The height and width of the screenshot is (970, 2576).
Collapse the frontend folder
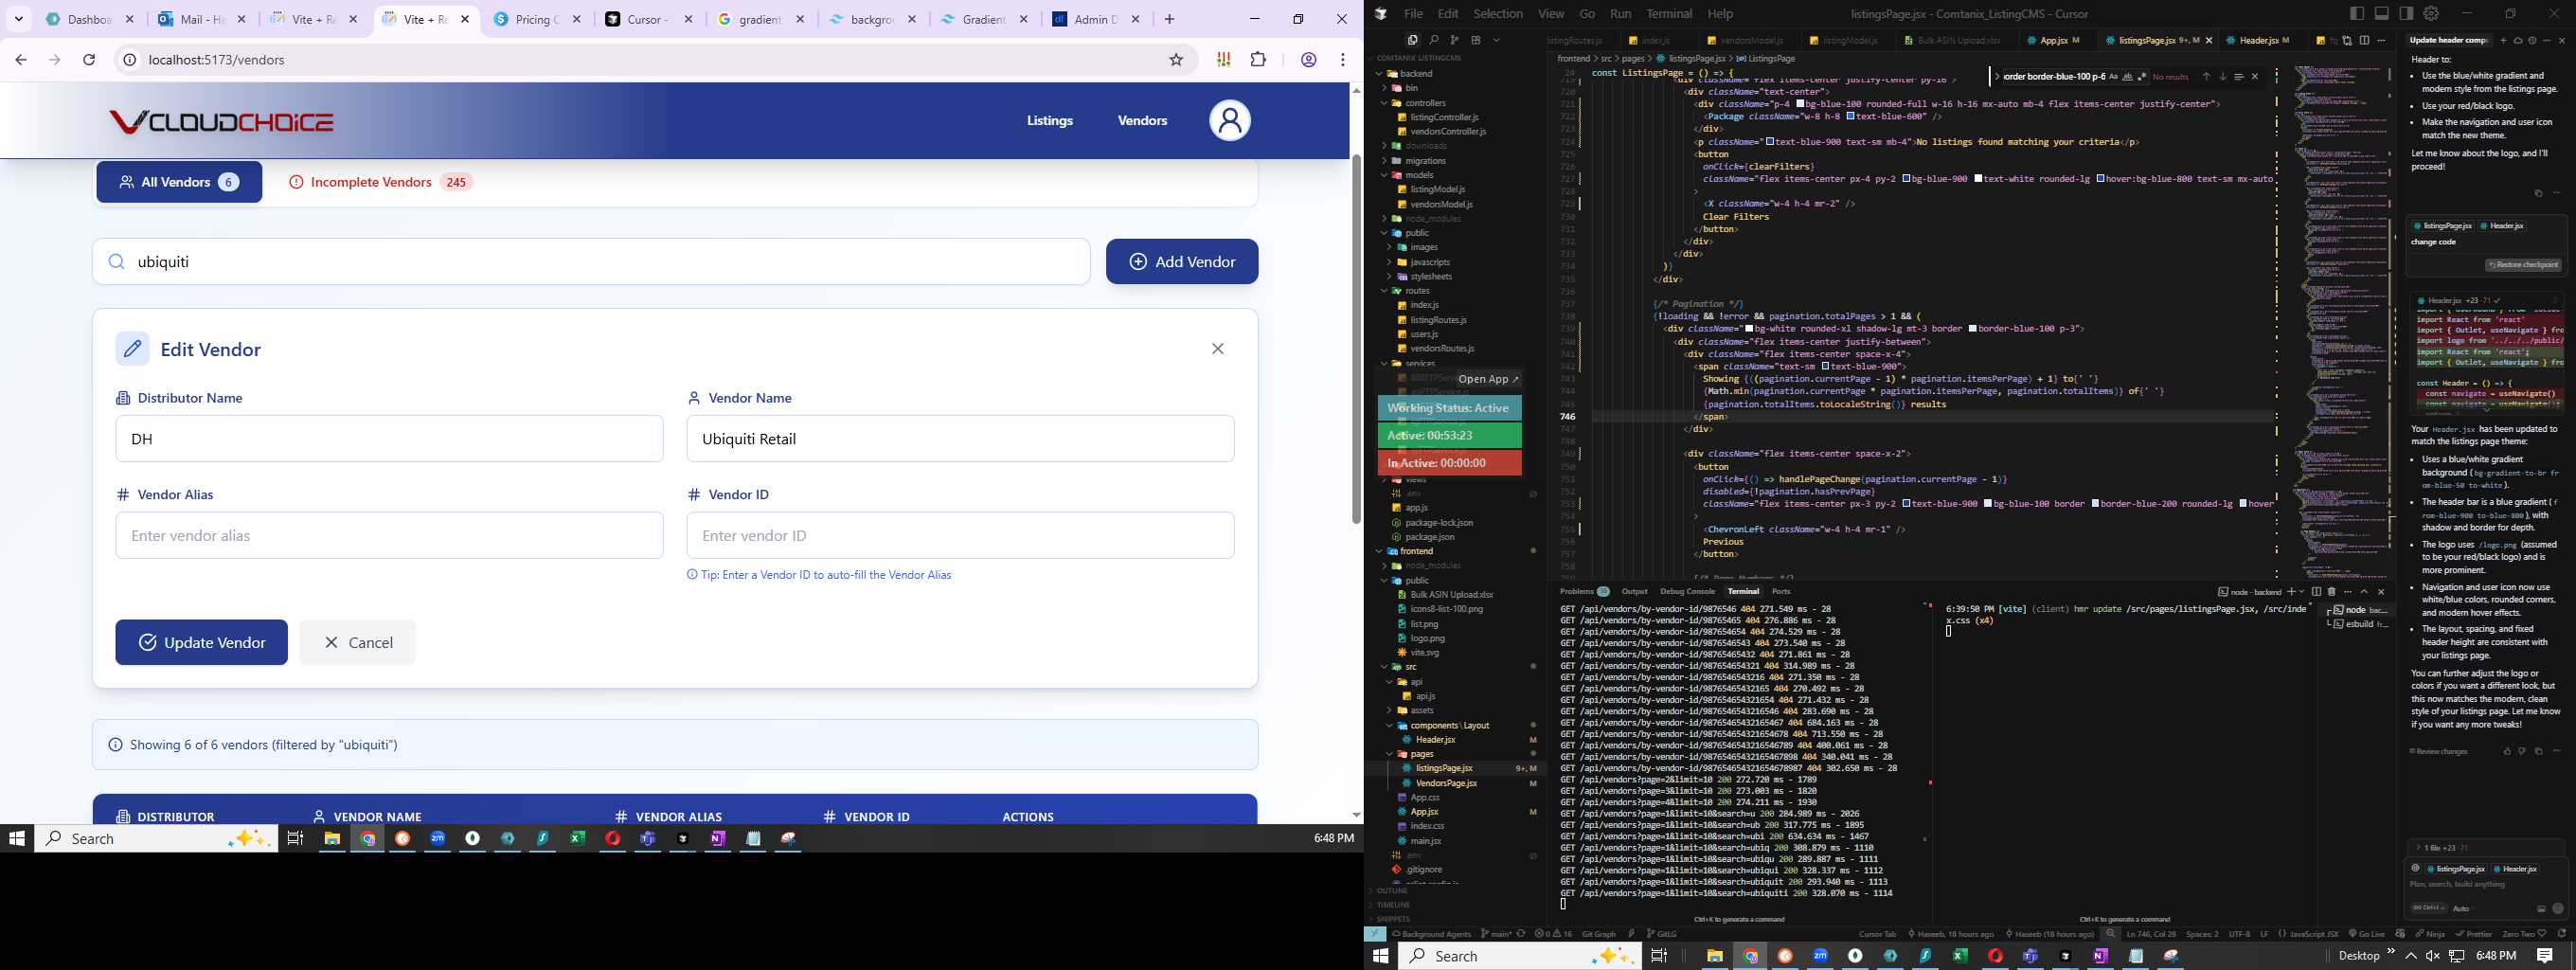click(x=1379, y=551)
